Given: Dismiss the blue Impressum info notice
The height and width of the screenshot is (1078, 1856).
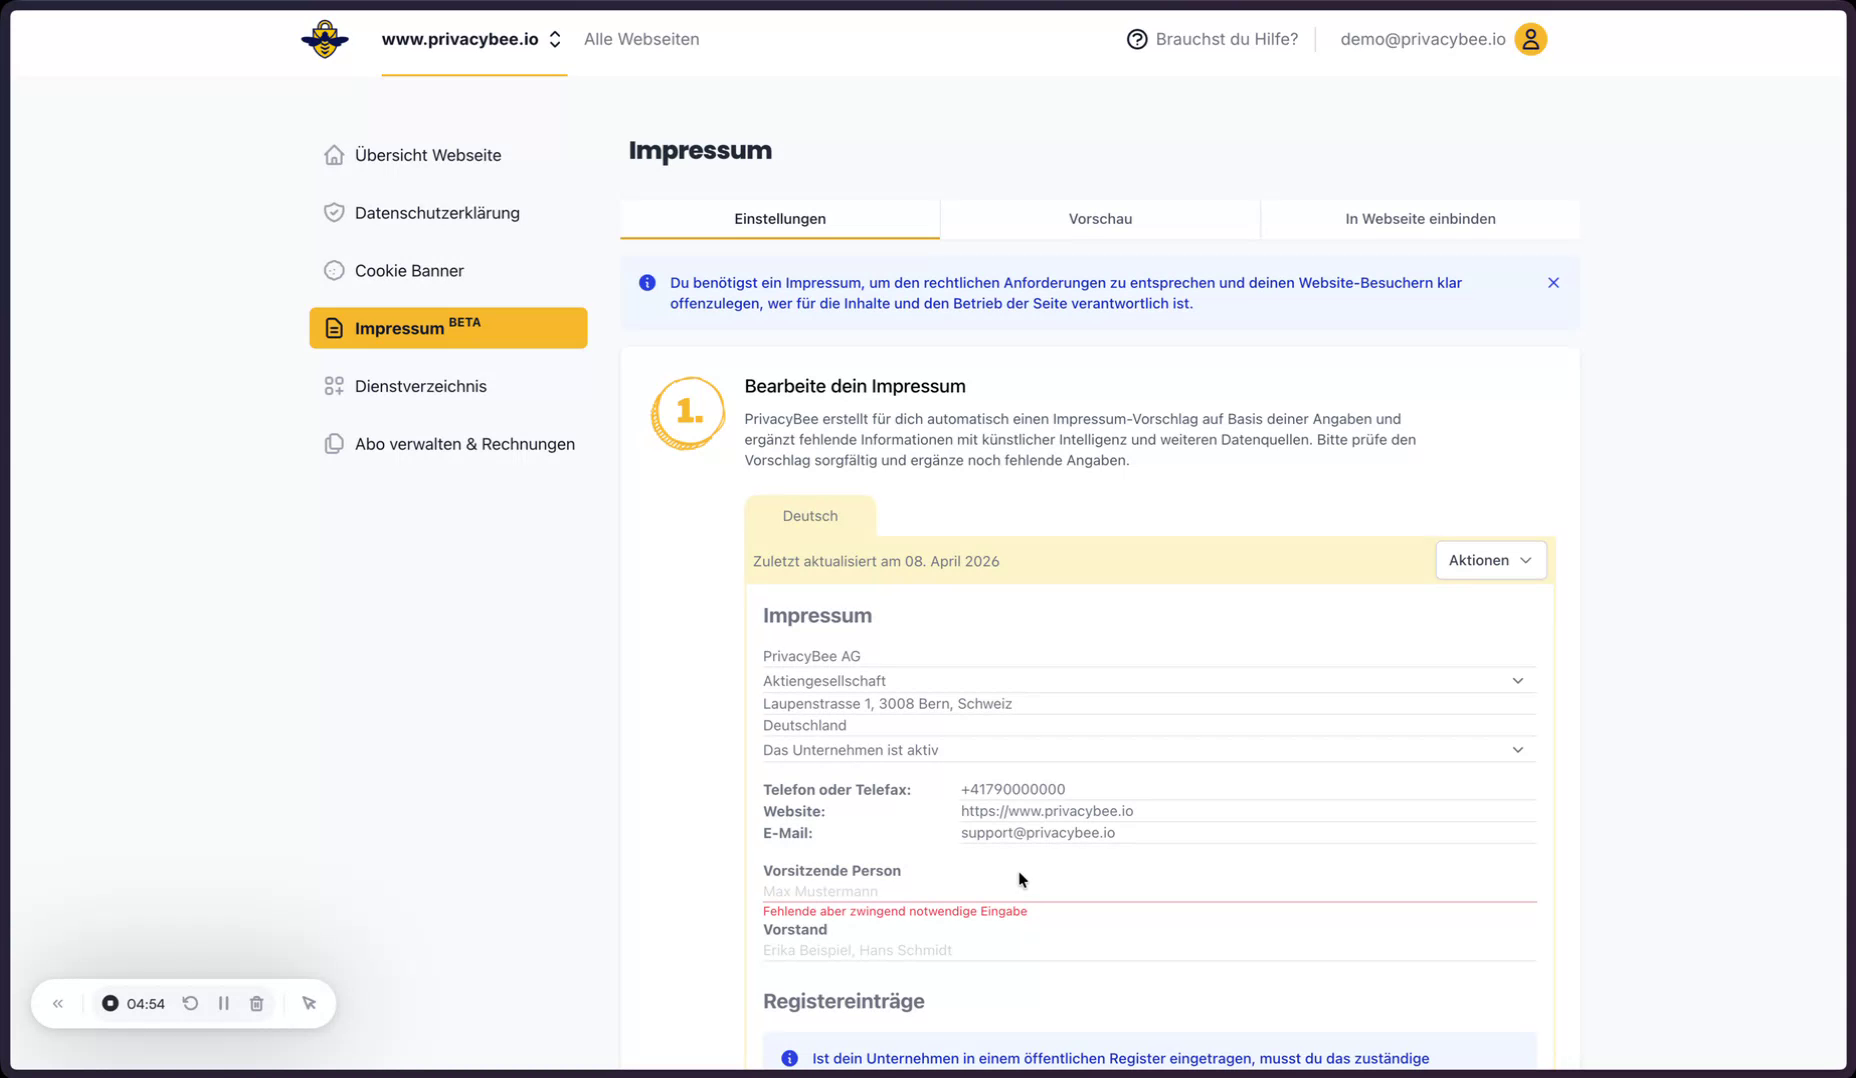Looking at the screenshot, I should click(1553, 283).
